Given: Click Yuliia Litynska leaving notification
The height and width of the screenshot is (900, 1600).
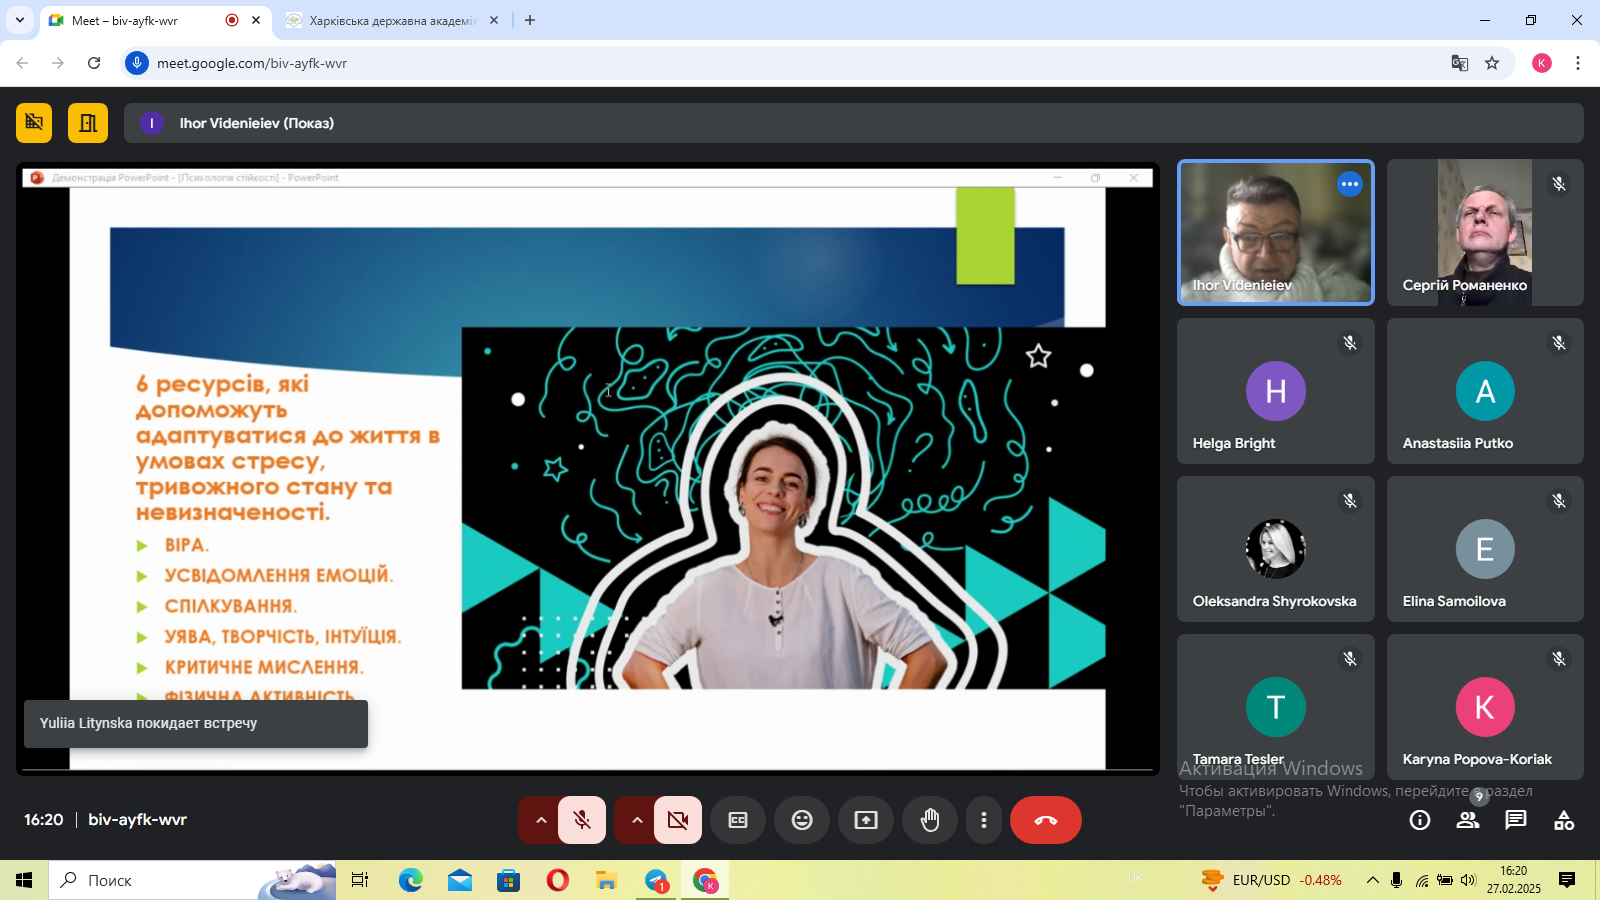Looking at the screenshot, I should click(196, 724).
